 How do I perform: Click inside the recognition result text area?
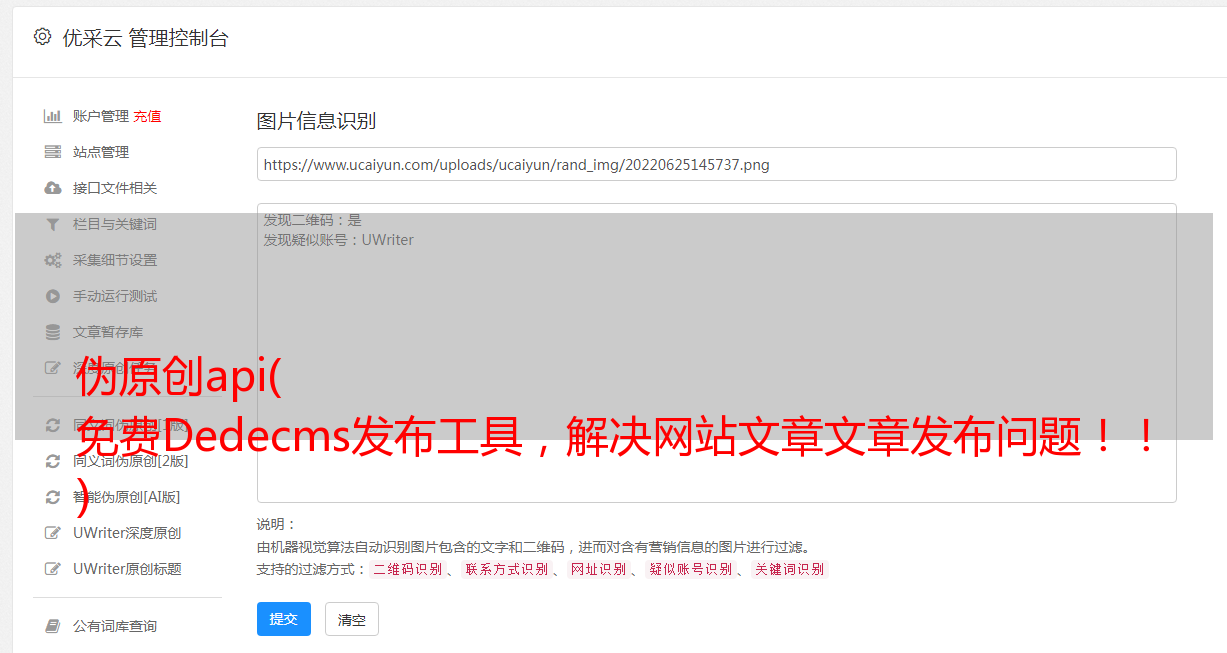pyautogui.click(x=716, y=352)
